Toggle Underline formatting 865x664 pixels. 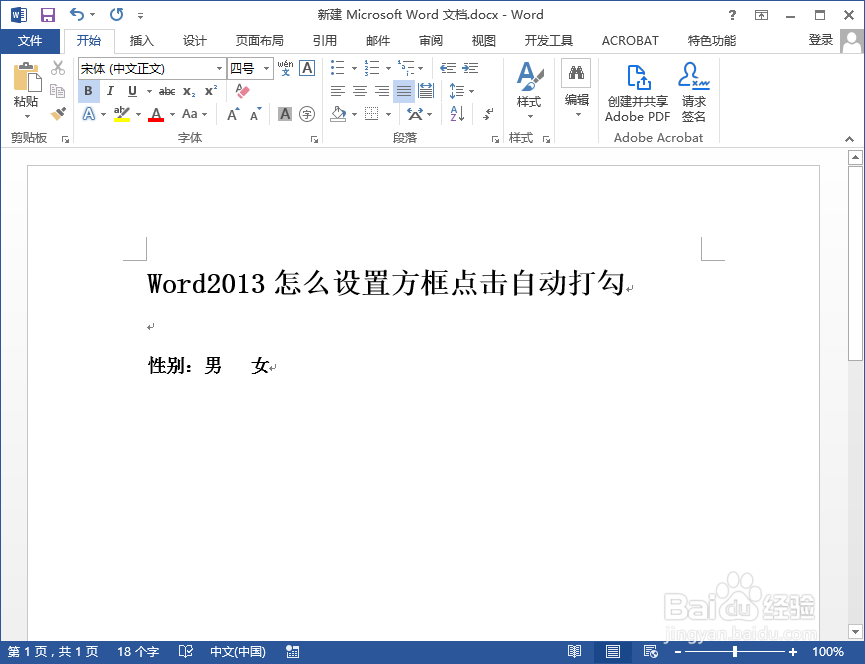[x=132, y=91]
